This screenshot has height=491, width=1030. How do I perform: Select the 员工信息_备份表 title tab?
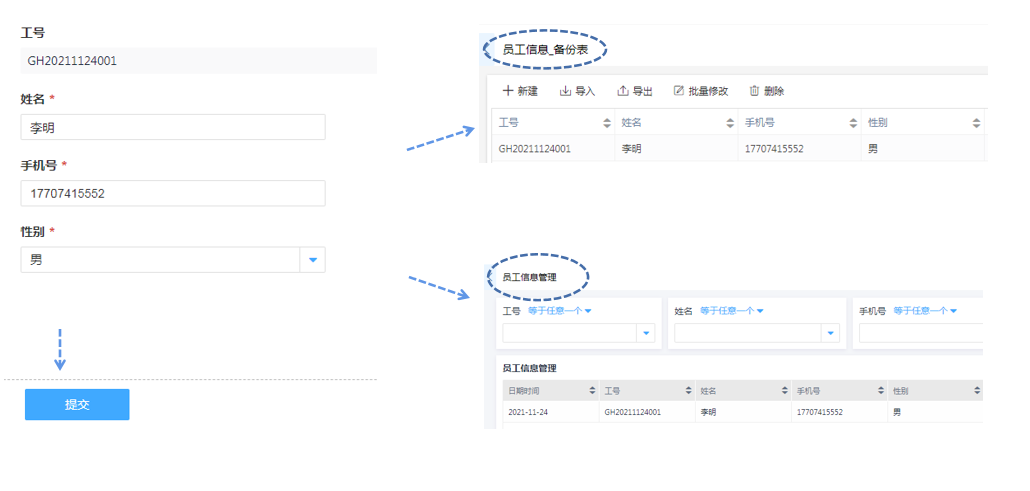545,50
